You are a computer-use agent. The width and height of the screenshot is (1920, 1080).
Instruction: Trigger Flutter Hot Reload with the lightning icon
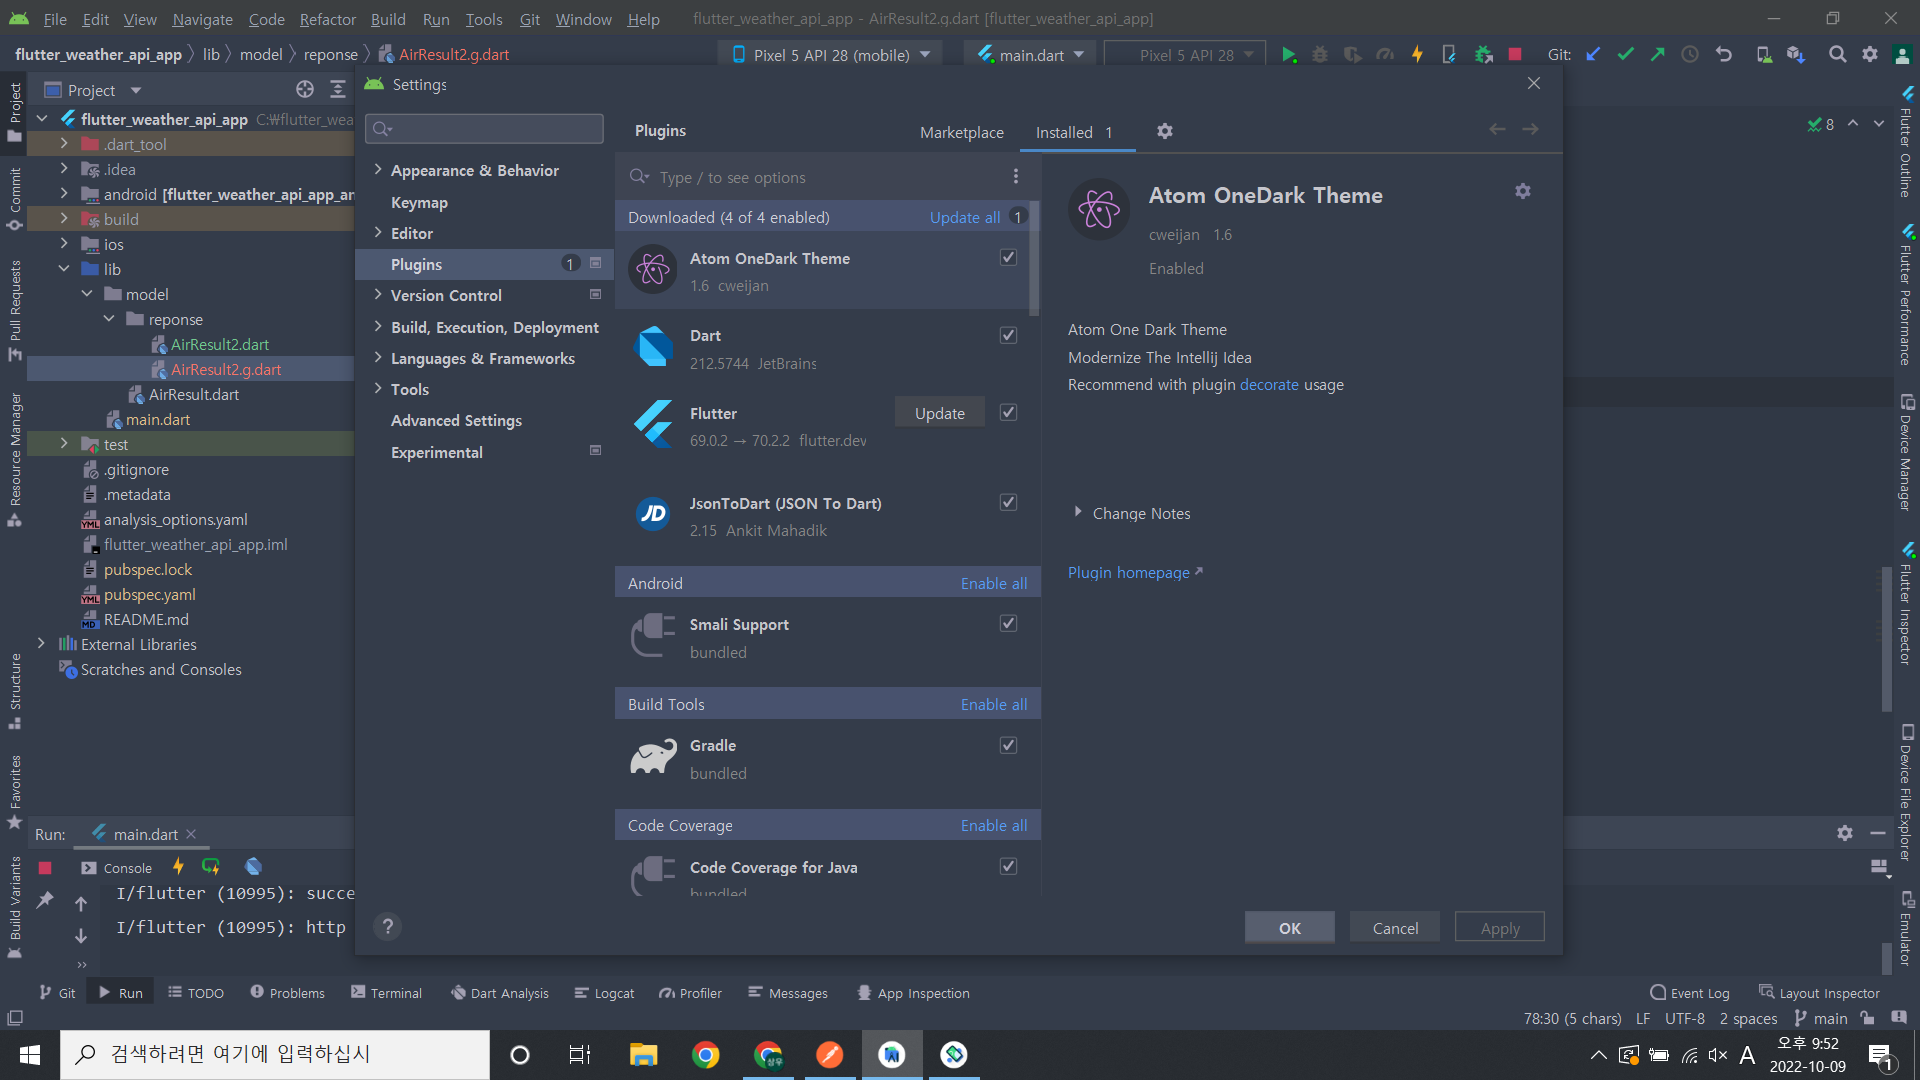point(1417,54)
